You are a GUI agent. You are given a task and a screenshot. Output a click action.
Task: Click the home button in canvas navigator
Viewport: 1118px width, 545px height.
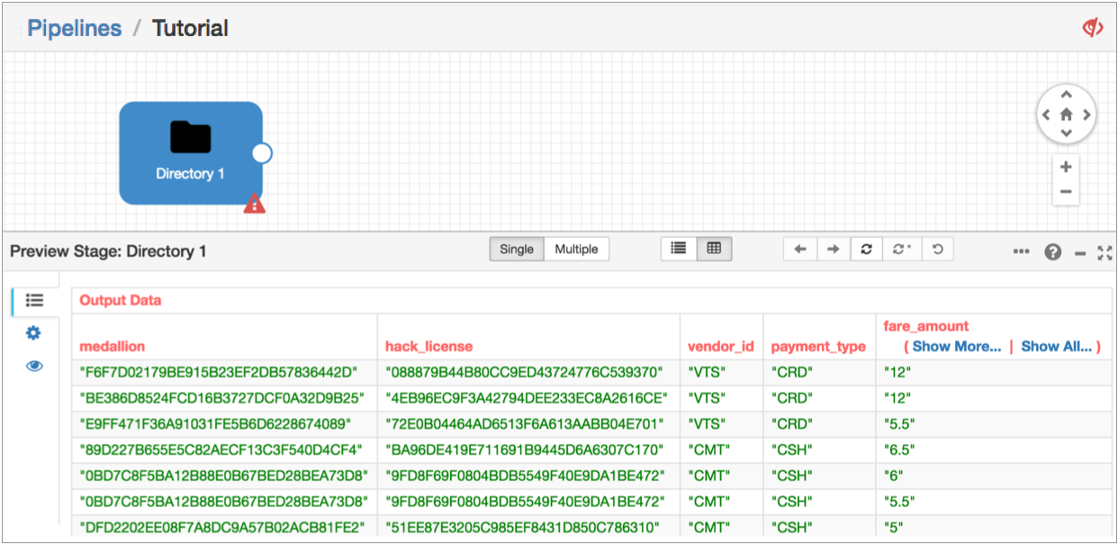click(x=1066, y=114)
